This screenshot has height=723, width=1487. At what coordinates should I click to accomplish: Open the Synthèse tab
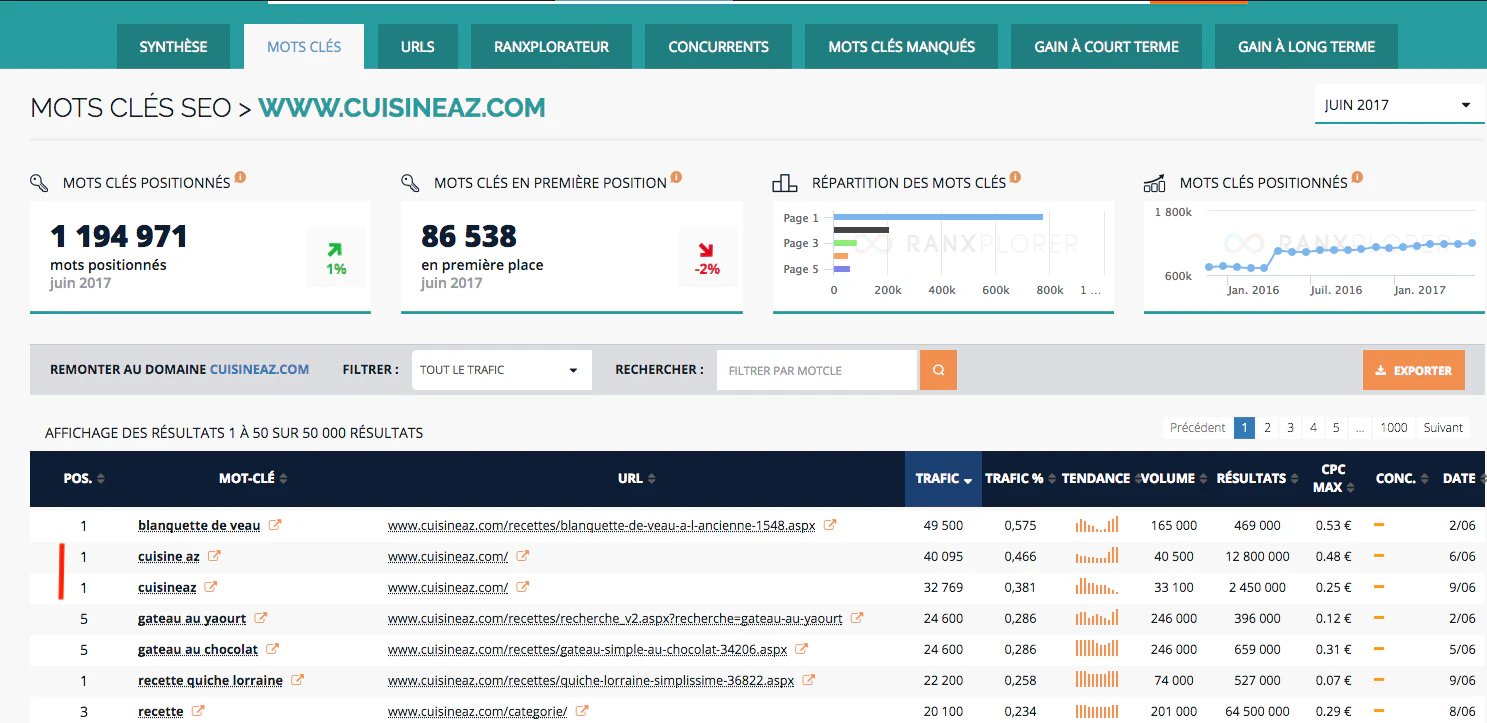(174, 47)
